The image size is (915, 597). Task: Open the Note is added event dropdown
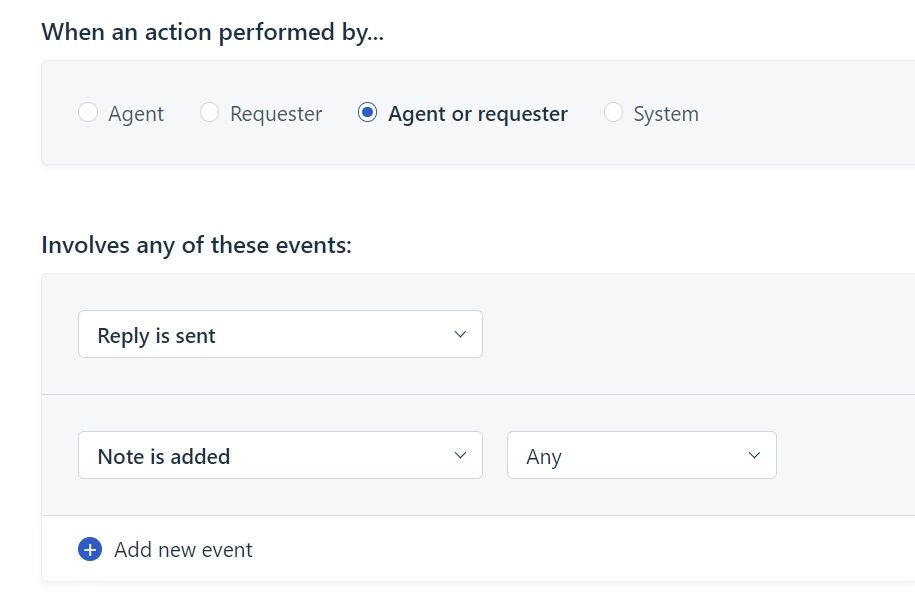(x=280, y=456)
